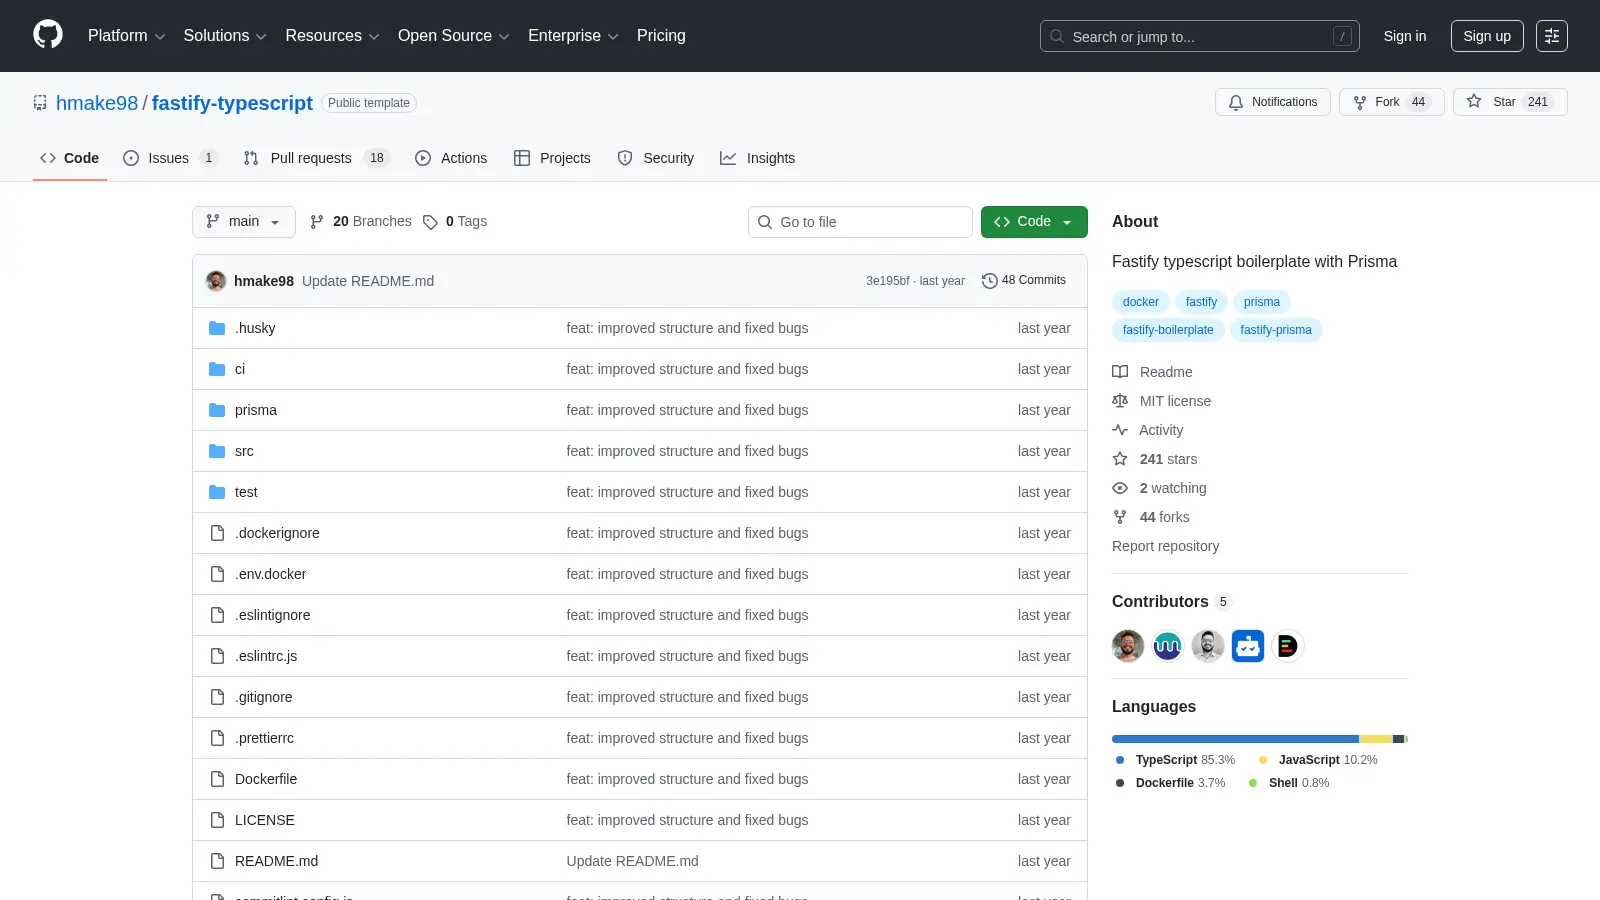Open the green Code dropdown button

[1034, 222]
